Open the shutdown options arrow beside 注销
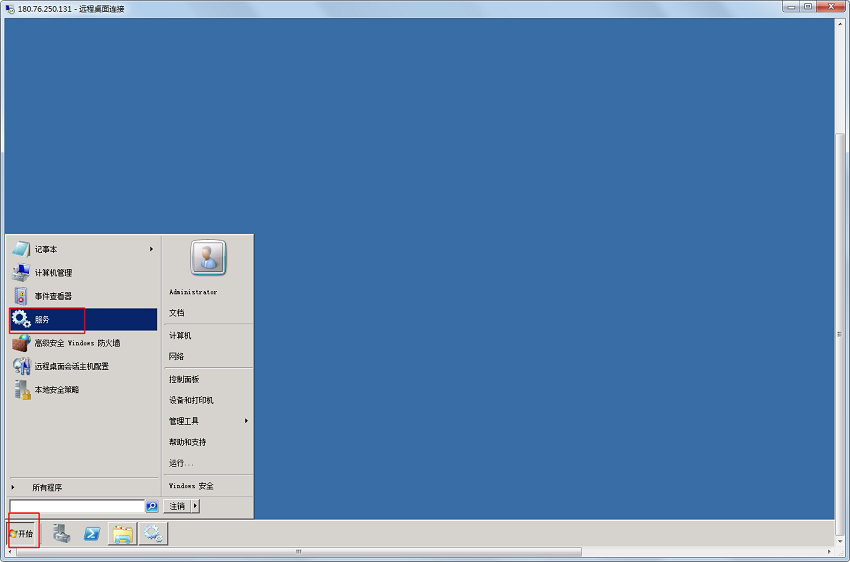This screenshot has width=850, height=562. [195, 506]
